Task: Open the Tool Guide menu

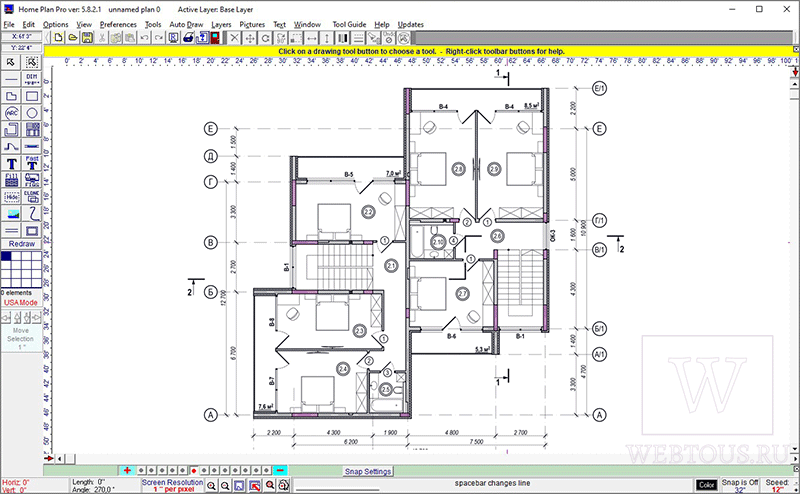Action: (x=349, y=24)
